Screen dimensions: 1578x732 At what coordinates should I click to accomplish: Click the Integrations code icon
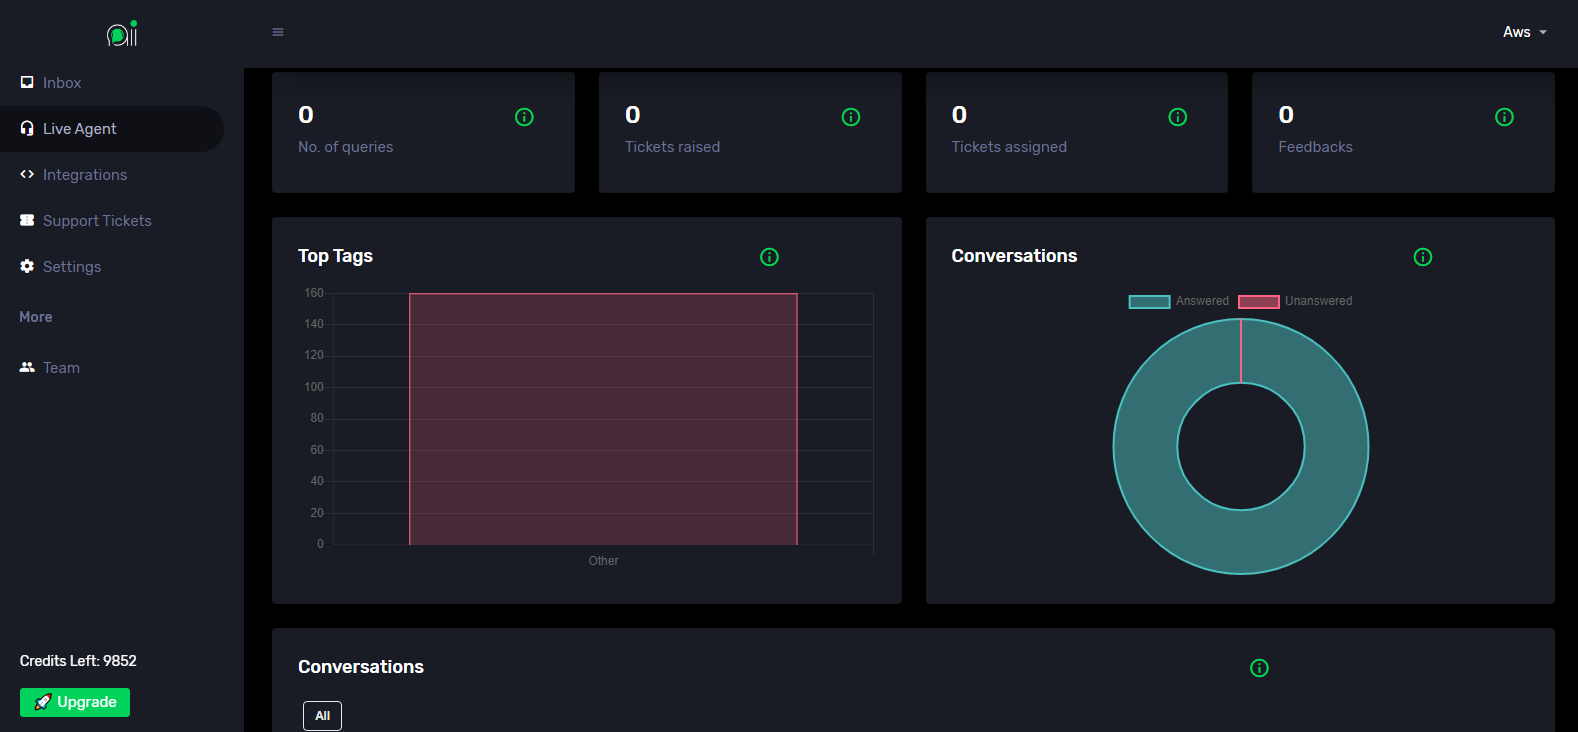pyautogui.click(x=27, y=174)
